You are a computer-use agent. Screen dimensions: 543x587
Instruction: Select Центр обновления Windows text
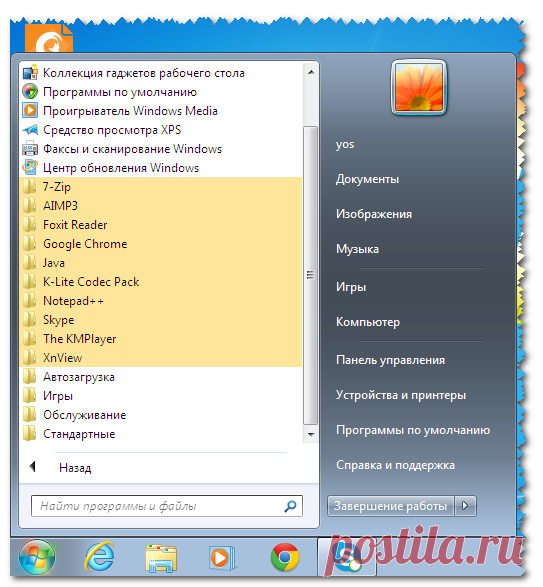click(x=121, y=168)
